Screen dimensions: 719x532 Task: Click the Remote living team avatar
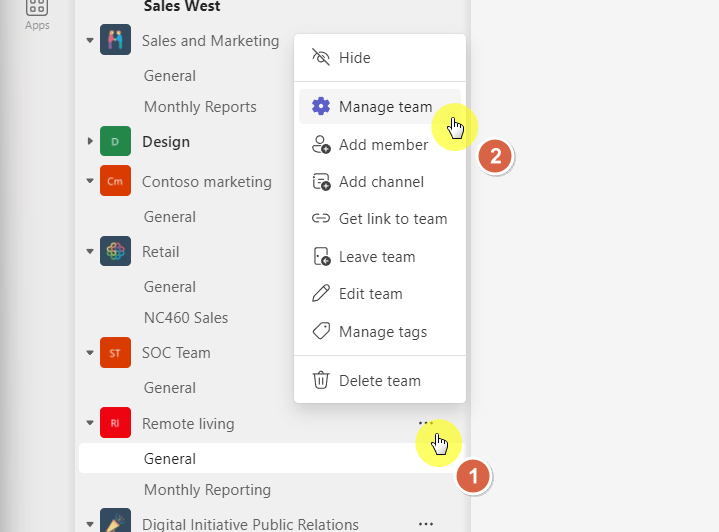(115, 422)
